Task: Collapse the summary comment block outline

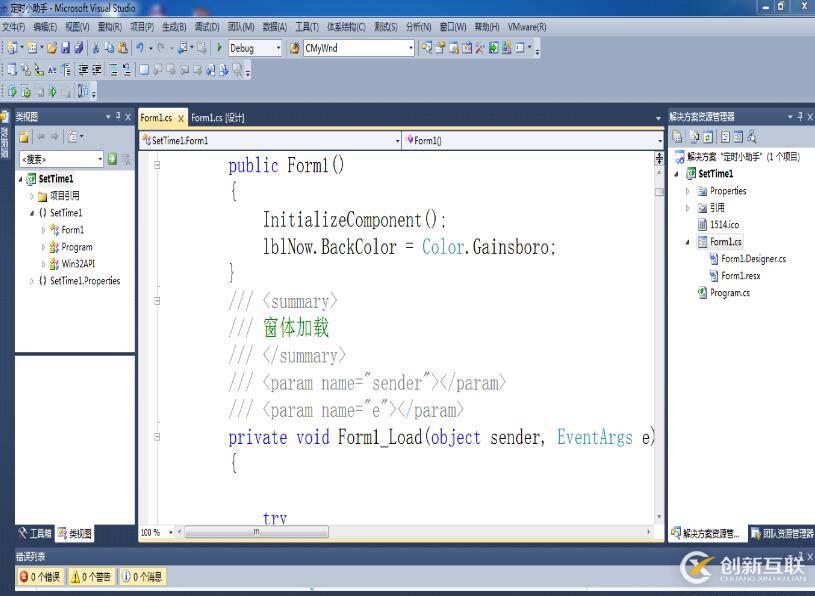Action: click(x=157, y=301)
